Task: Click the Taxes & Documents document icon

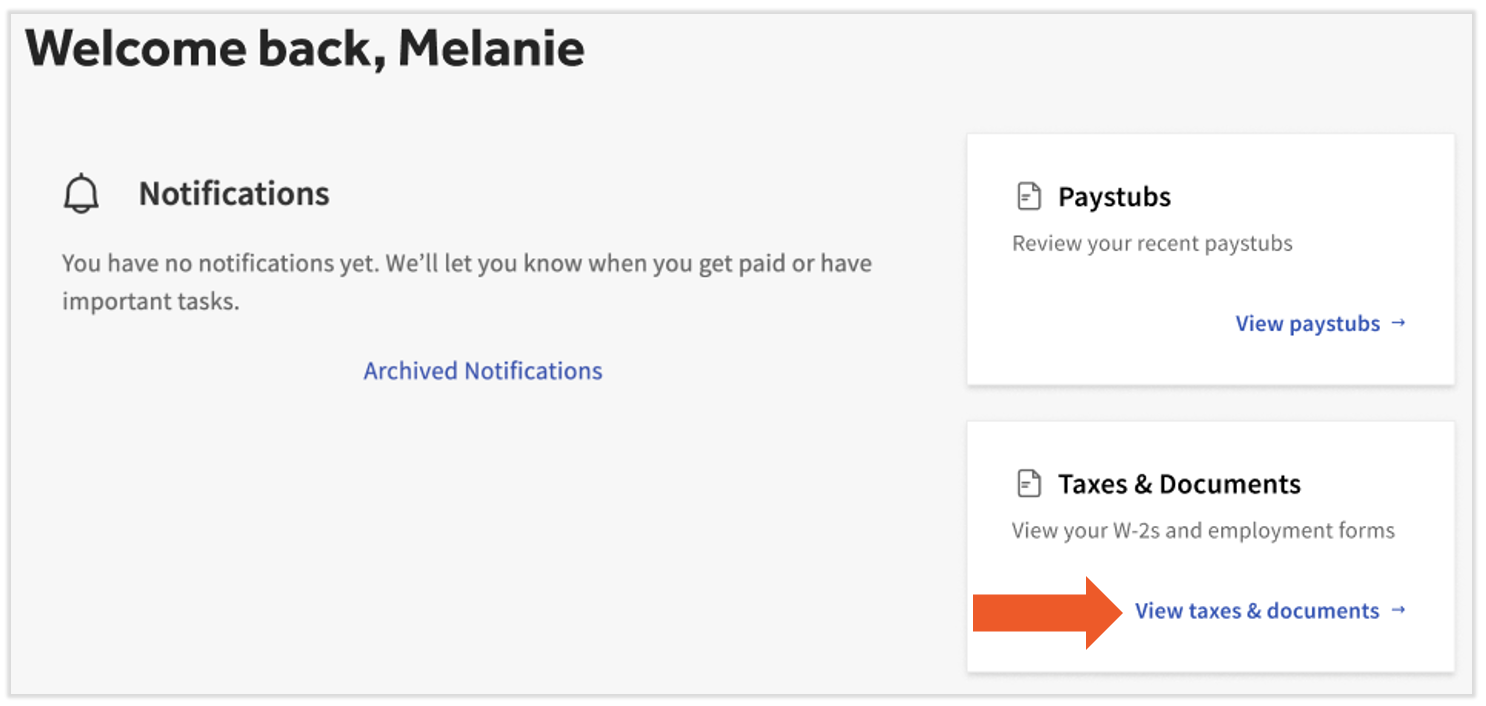Action: (x=1029, y=483)
